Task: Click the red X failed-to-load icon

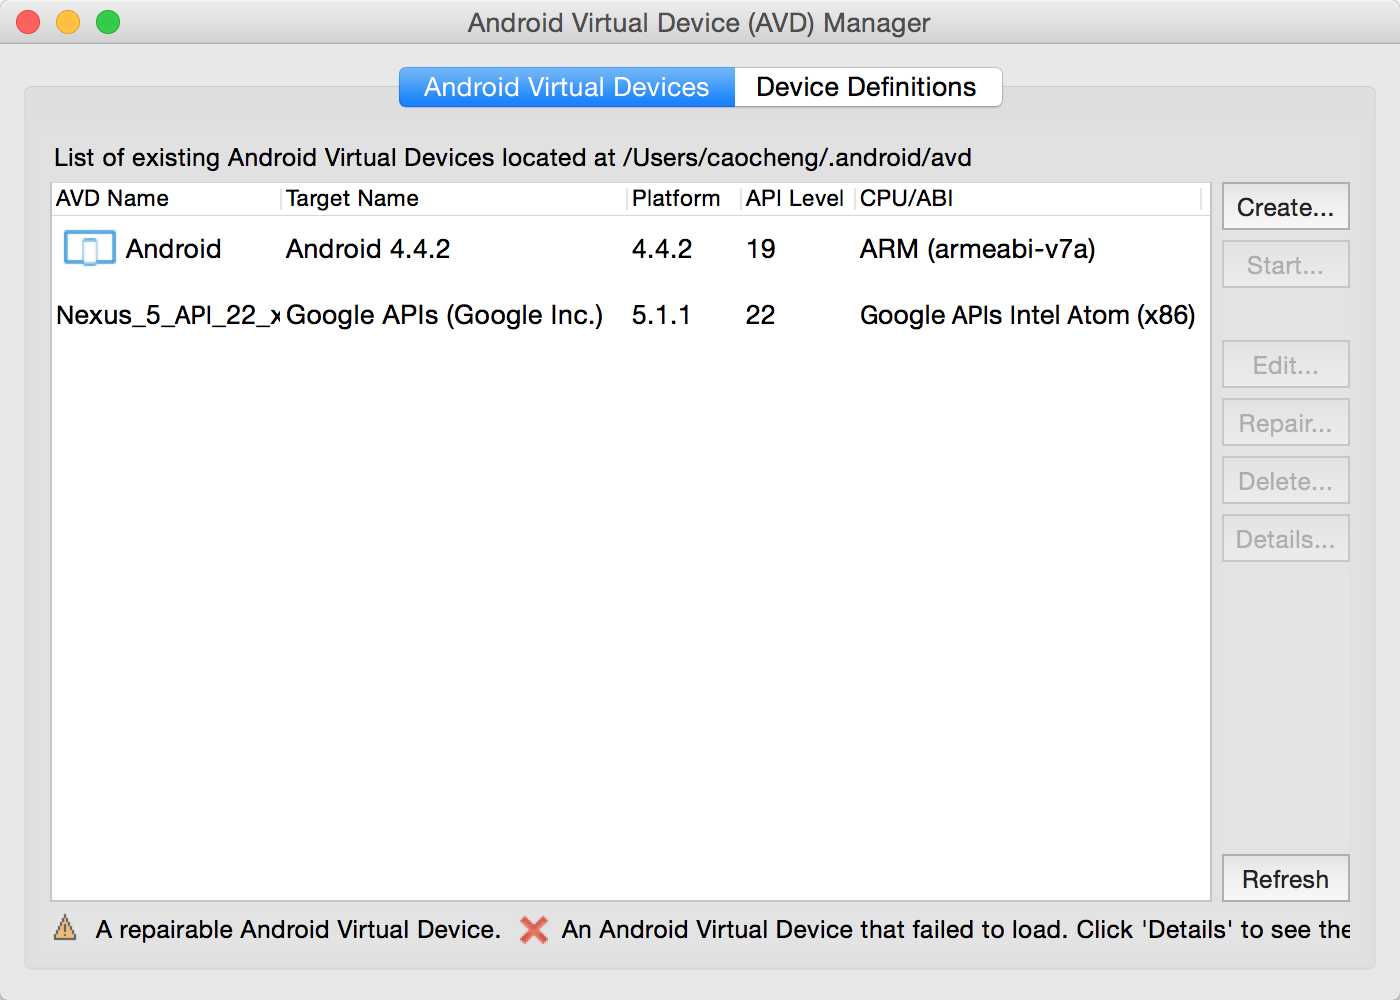Action: point(534,929)
